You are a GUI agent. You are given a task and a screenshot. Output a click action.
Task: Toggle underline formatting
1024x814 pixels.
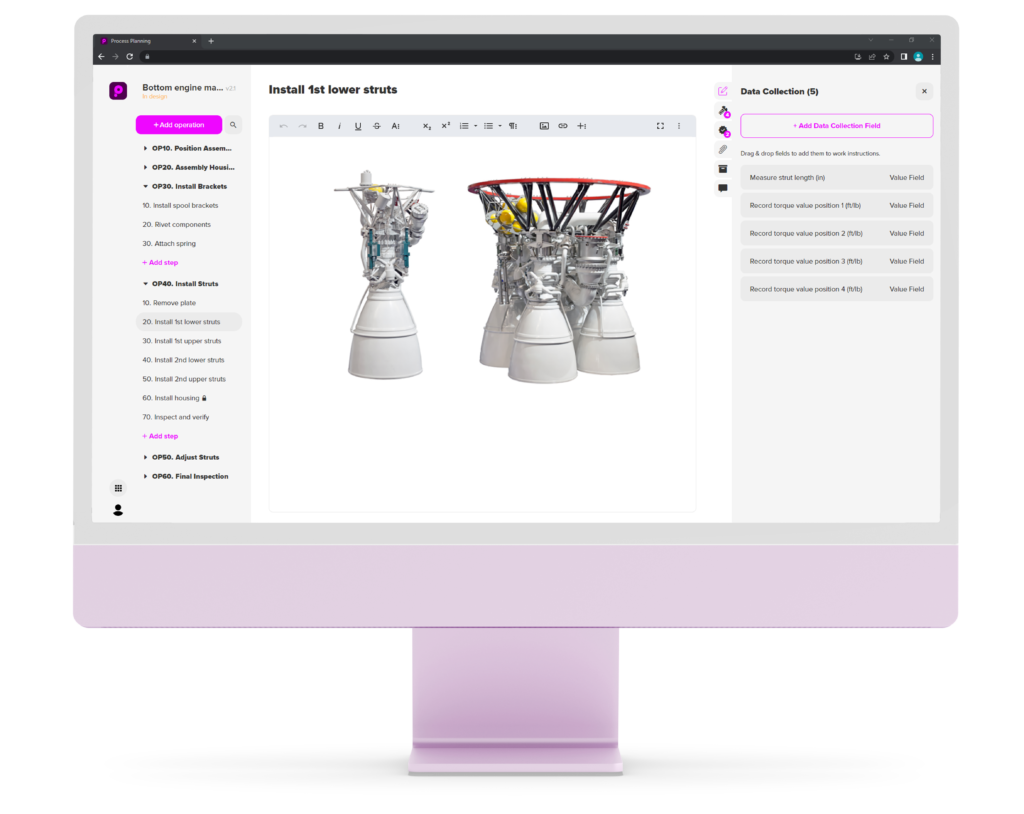click(x=358, y=126)
